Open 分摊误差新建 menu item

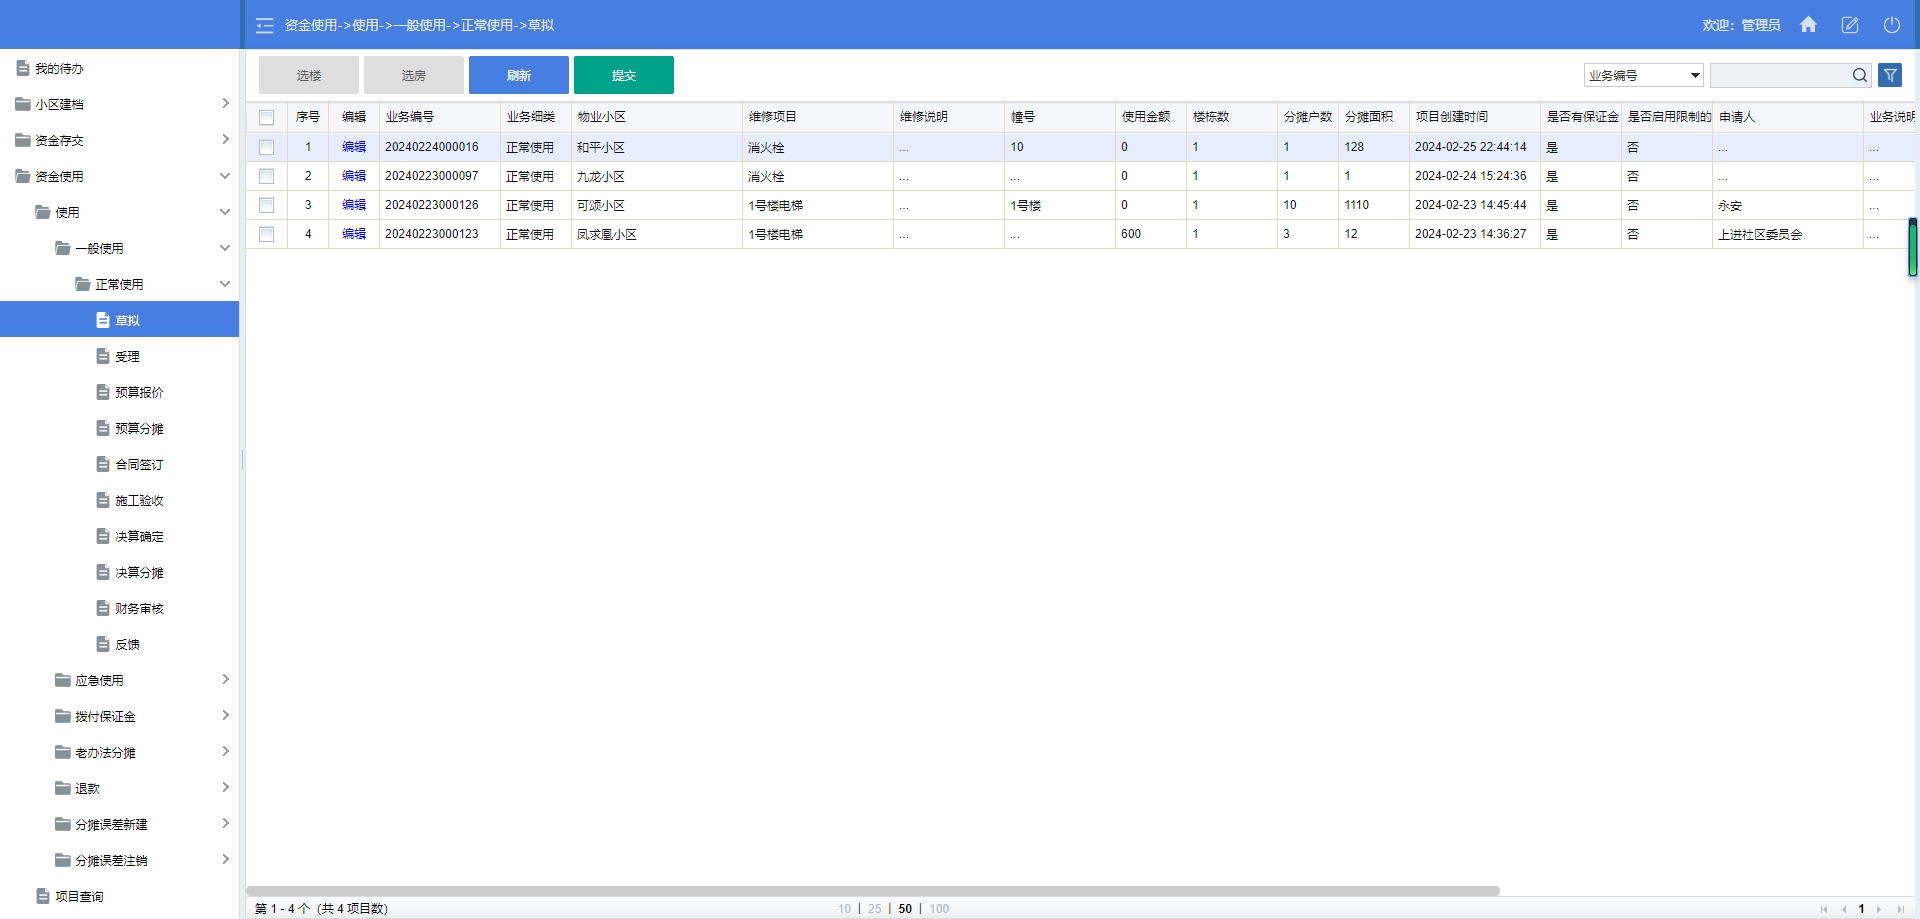[120, 824]
